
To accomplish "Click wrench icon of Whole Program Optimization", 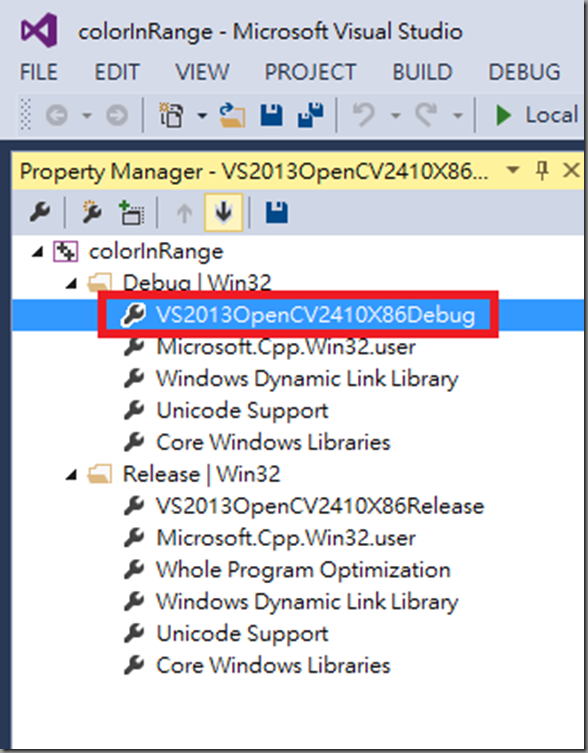I will coord(134,569).
